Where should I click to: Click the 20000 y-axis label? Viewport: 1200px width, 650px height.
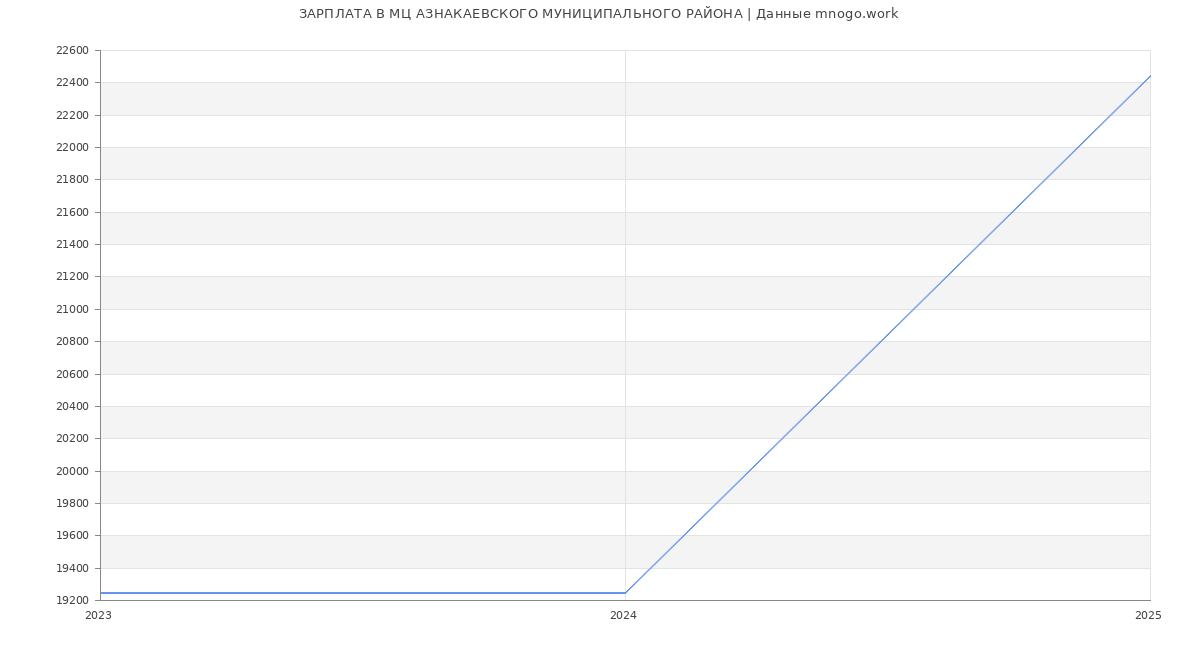coord(72,471)
